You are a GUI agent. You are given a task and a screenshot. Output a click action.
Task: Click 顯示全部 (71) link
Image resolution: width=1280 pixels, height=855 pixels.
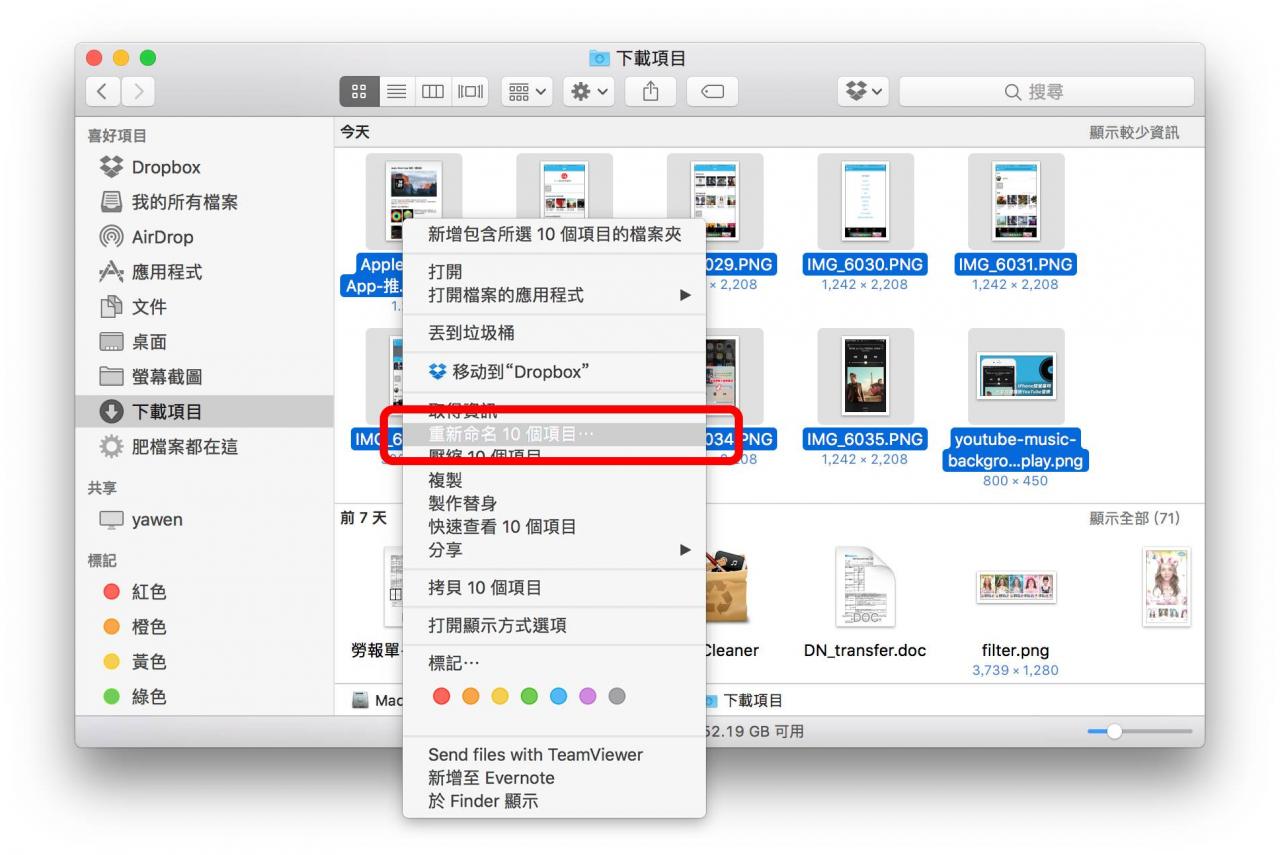(x=1134, y=518)
